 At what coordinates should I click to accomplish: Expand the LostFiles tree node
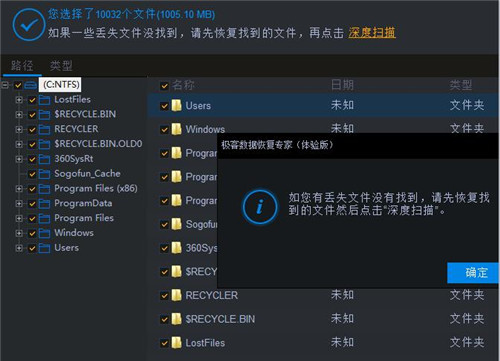point(19,100)
